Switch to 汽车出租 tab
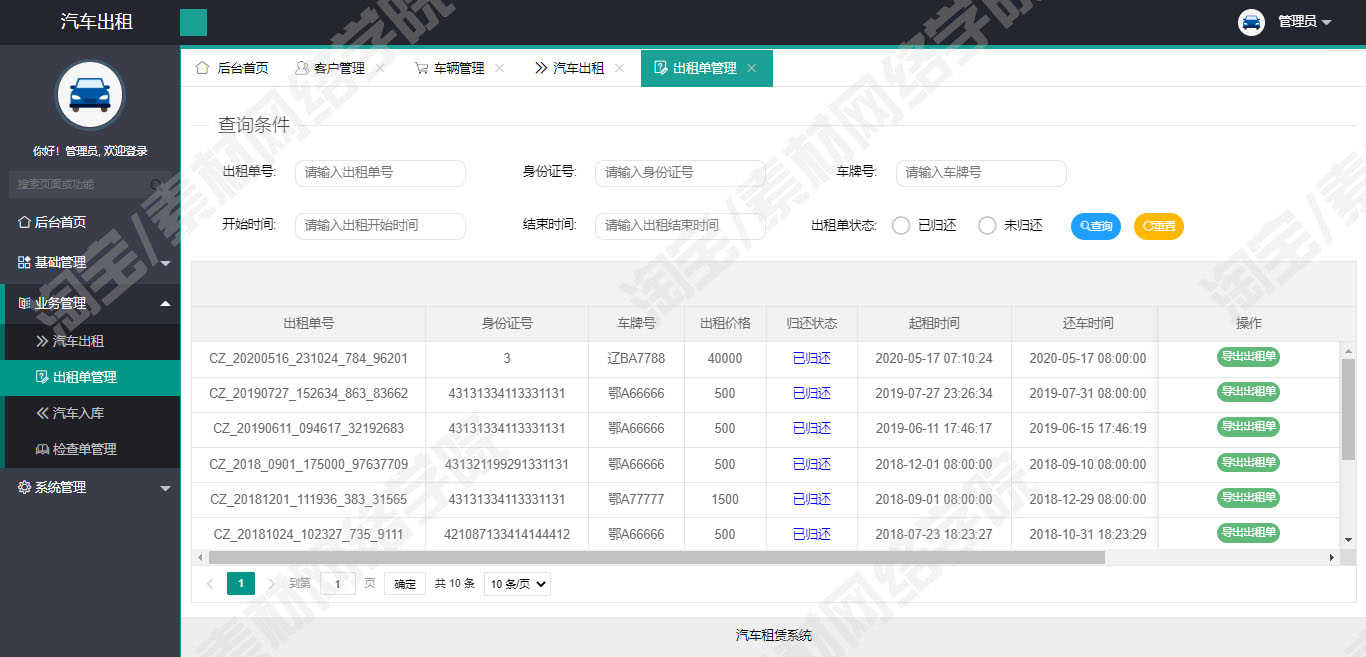This screenshot has width=1366, height=657. coord(579,68)
